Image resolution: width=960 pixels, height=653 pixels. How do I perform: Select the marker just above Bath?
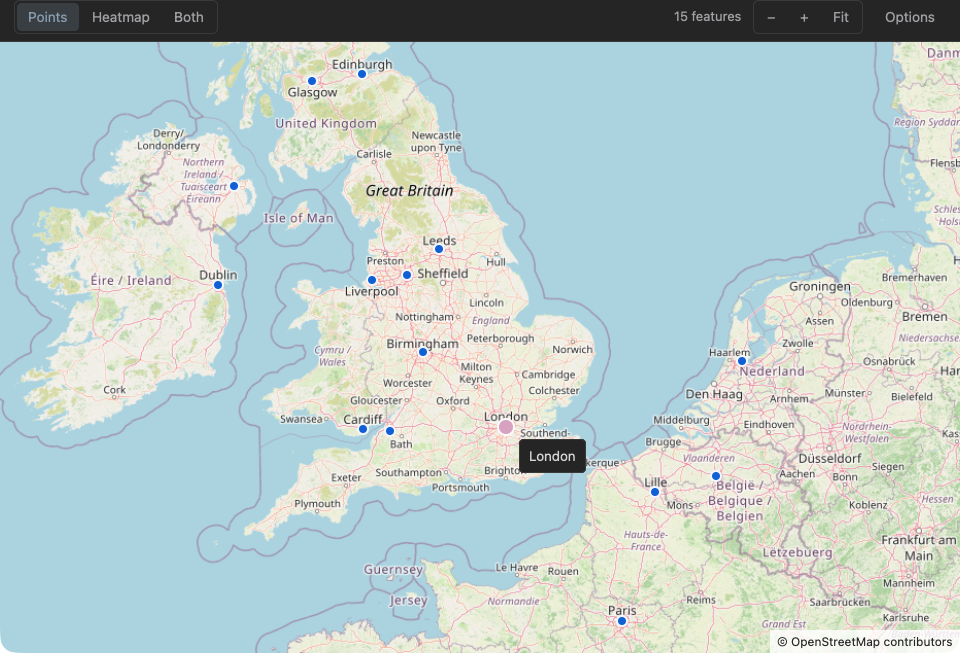tap(390, 431)
